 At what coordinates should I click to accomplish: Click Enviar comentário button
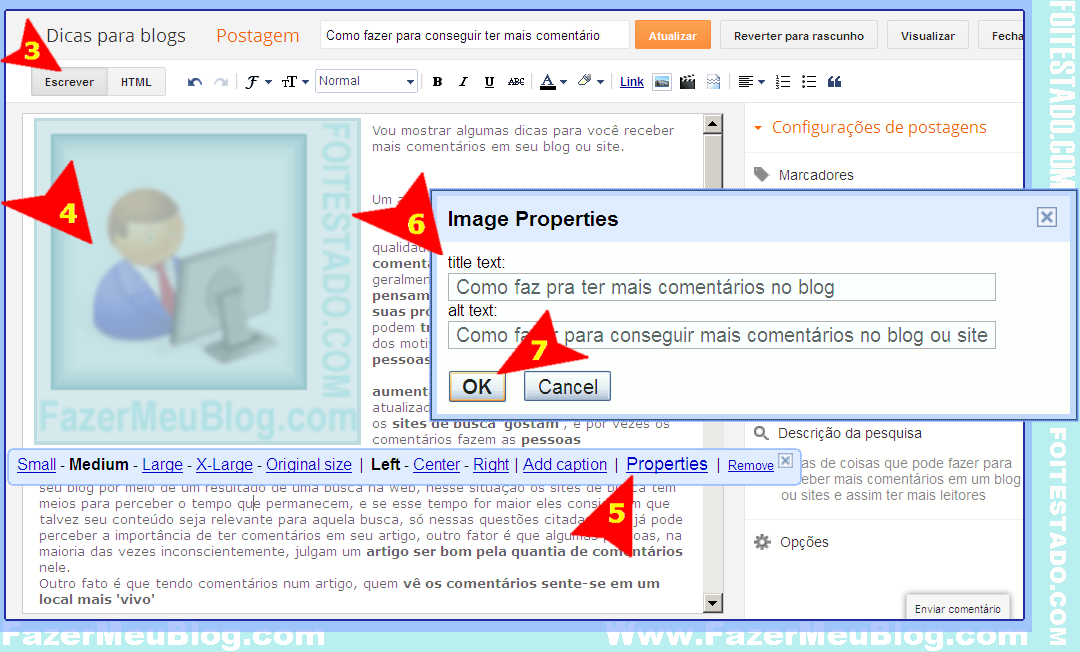tap(957, 609)
